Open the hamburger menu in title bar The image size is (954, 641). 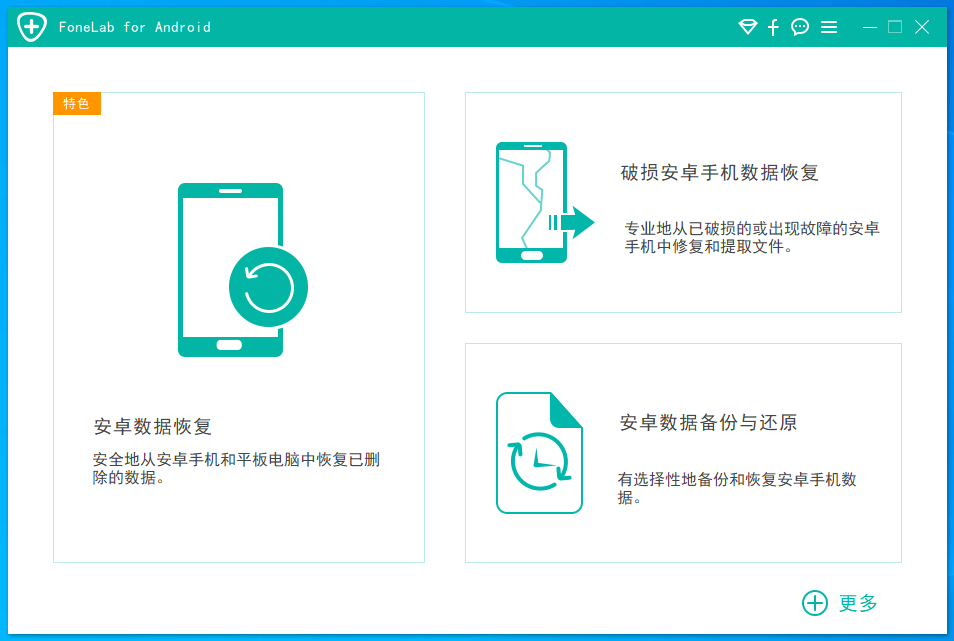(829, 28)
